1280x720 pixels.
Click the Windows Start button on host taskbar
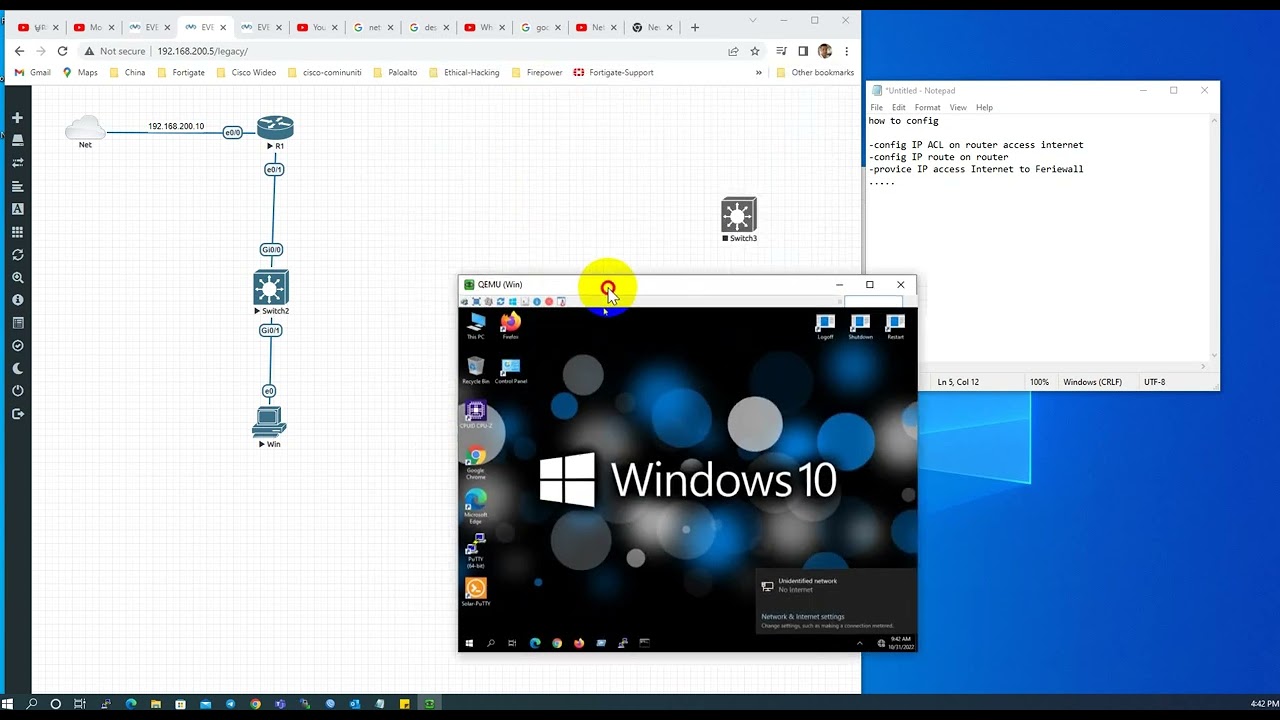click(8, 704)
